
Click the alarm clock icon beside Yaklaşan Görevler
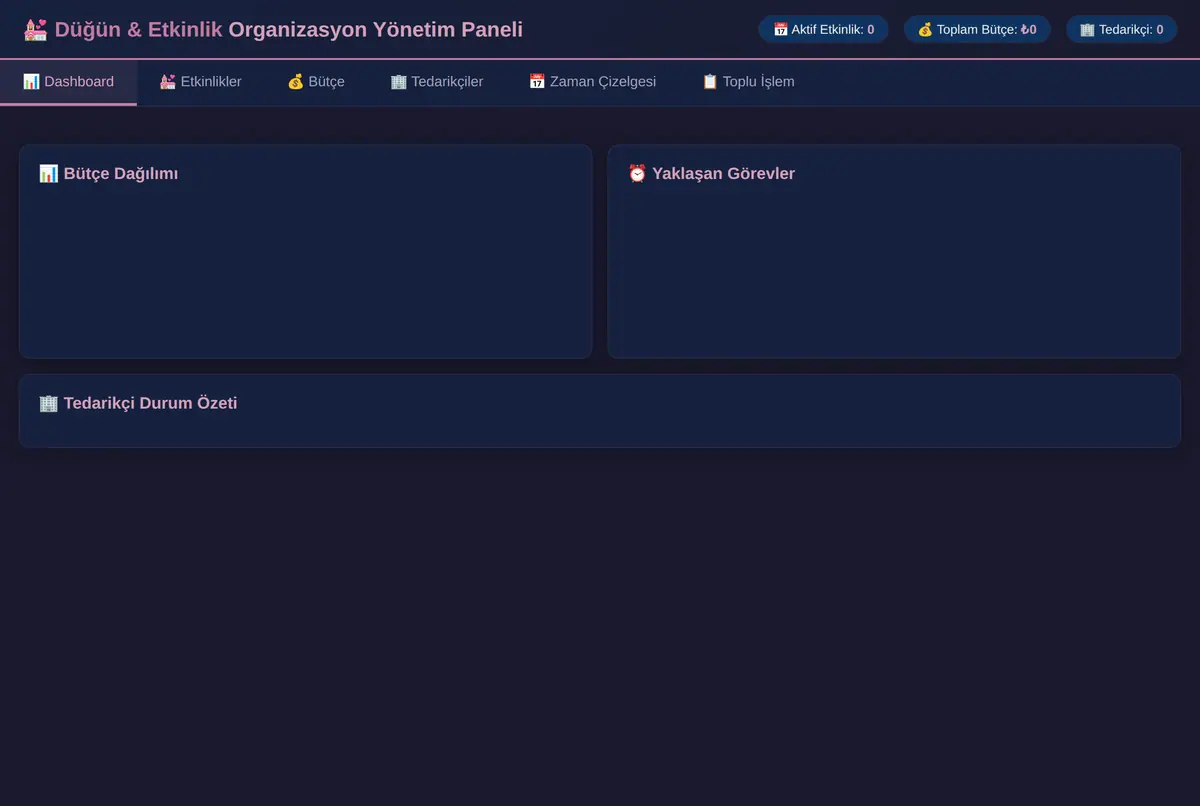pyautogui.click(x=637, y=174)
